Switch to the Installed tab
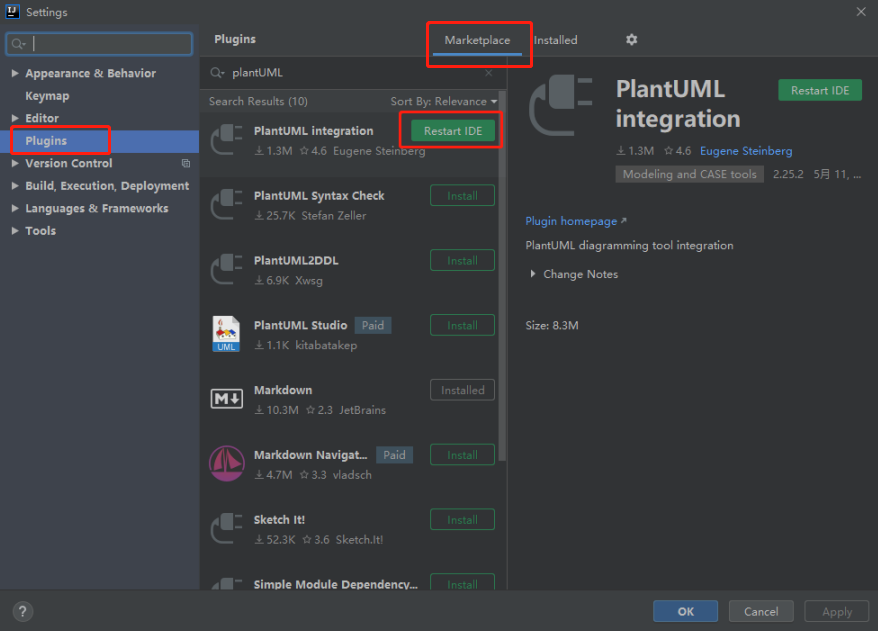The height and width of the screenshot is (631, 878). tap(555, 40)
